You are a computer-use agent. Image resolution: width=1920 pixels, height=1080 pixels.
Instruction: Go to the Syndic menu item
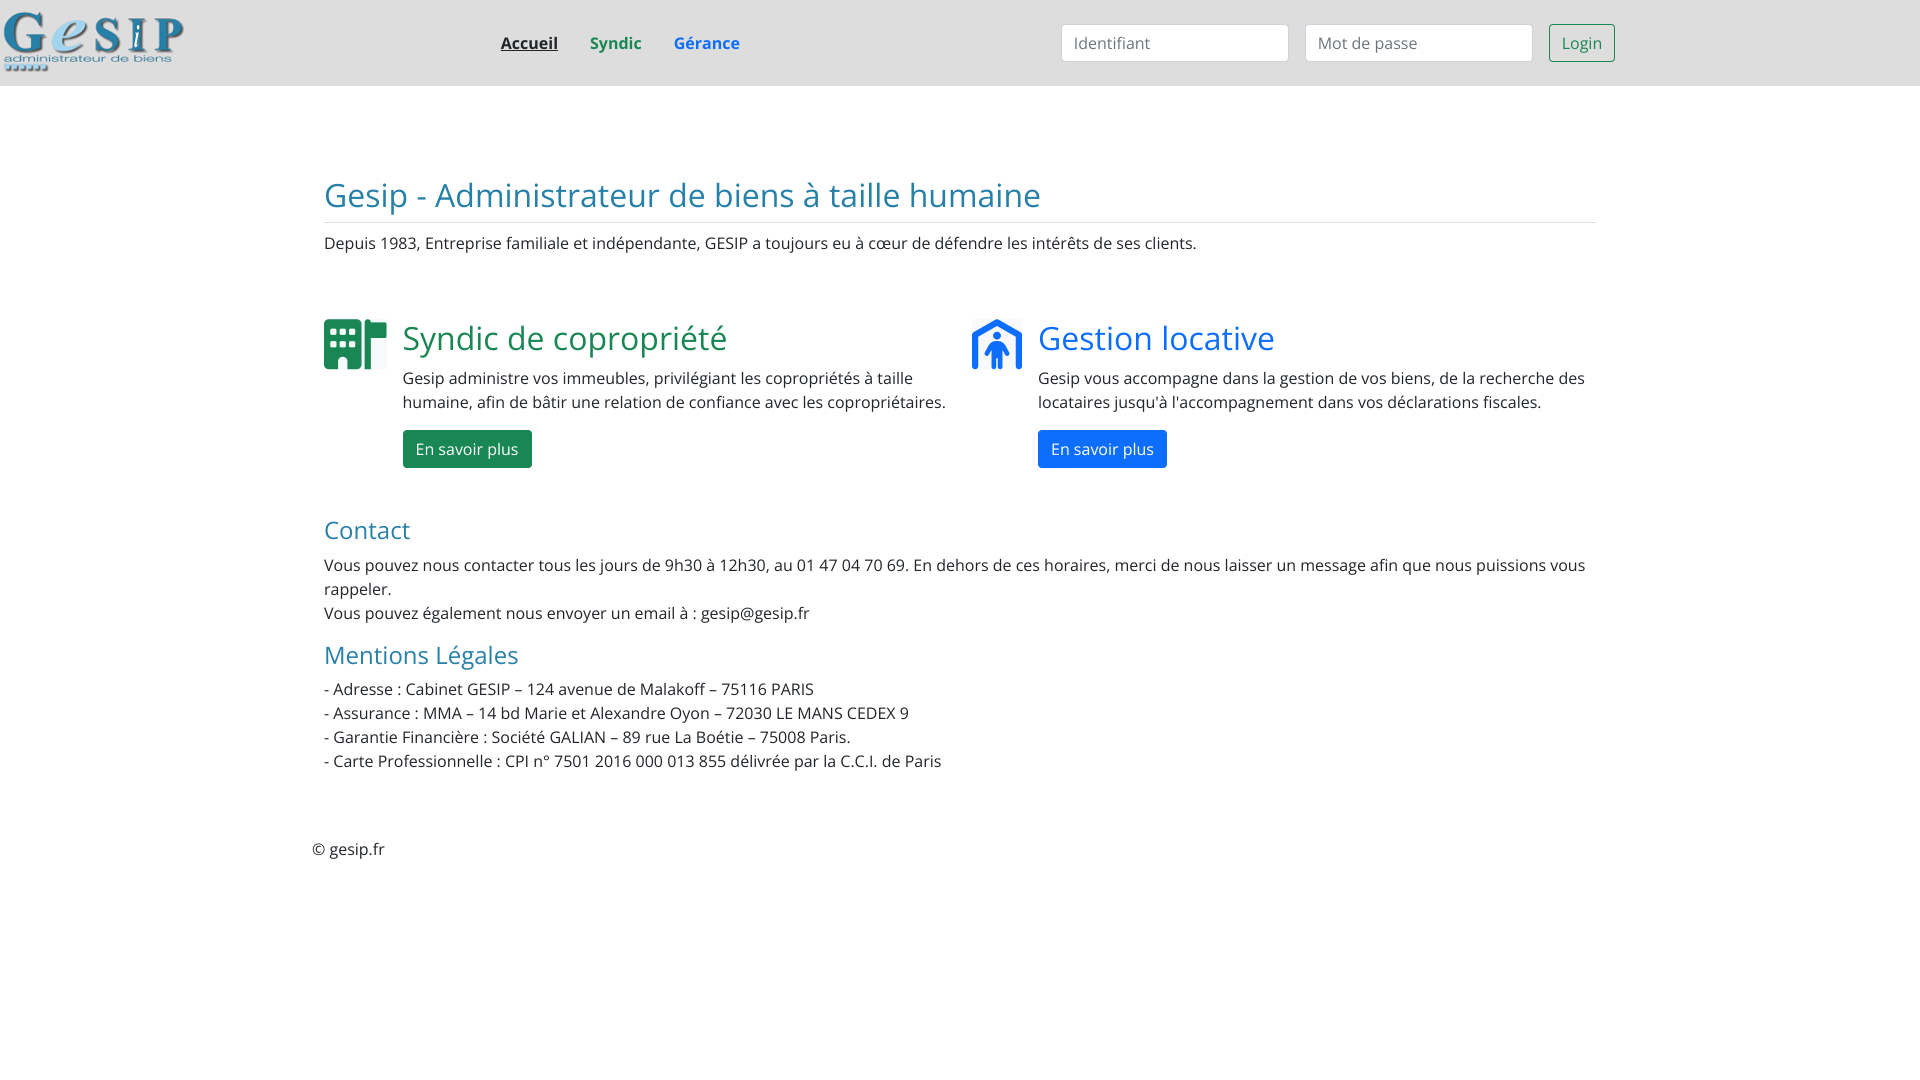(615, 43)
